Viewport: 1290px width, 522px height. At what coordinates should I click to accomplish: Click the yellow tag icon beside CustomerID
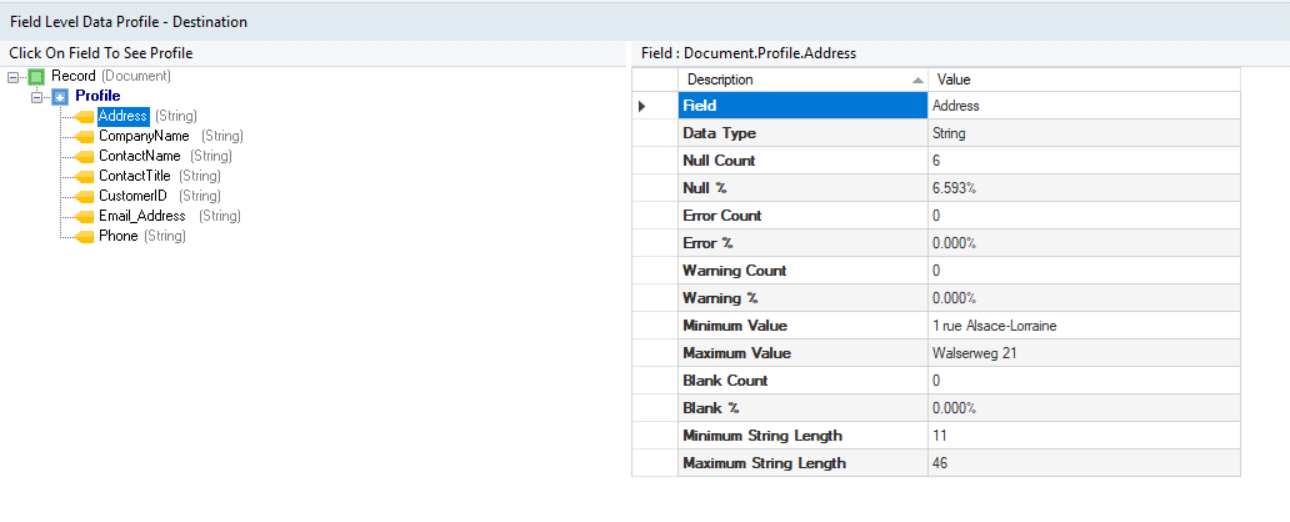pyautogui.click(x=84, y=197)
